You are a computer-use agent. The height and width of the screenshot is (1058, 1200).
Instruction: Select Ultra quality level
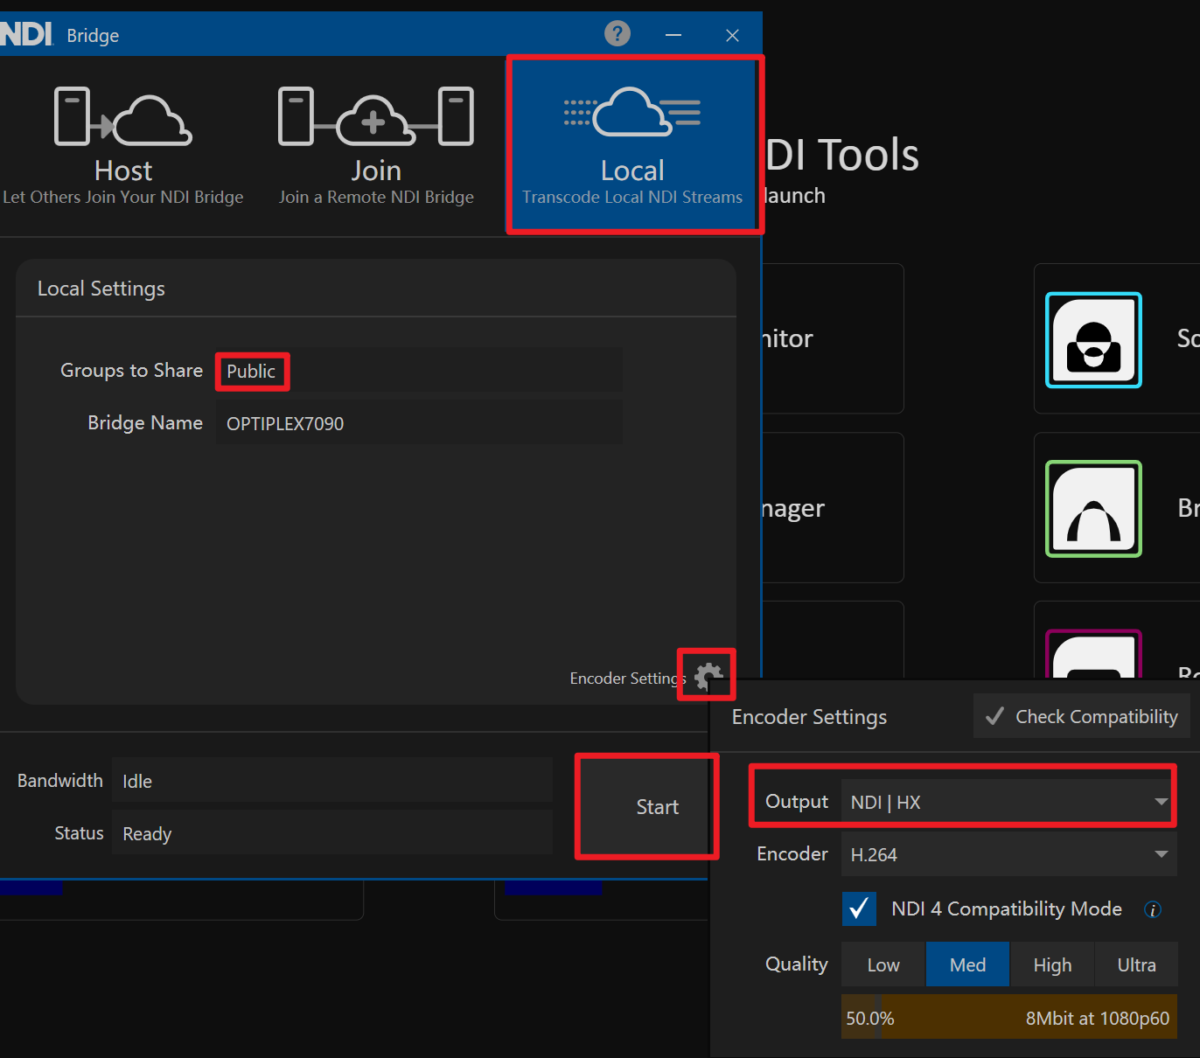[1136, 964]
